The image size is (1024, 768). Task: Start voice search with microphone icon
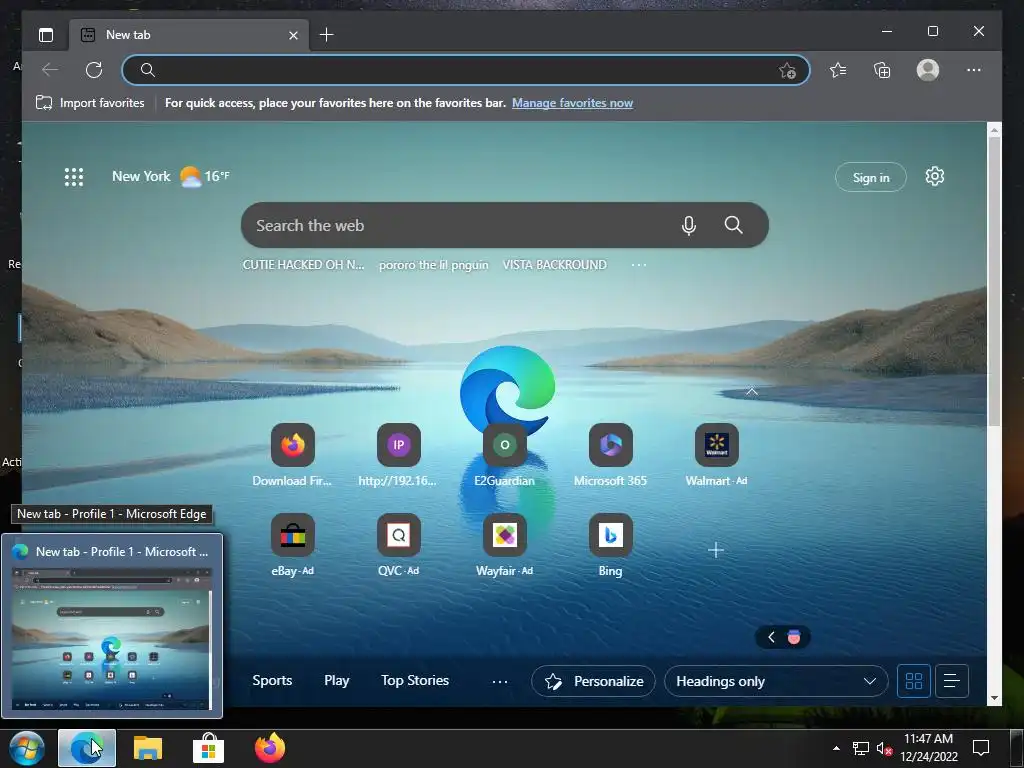tap(688, 225)
